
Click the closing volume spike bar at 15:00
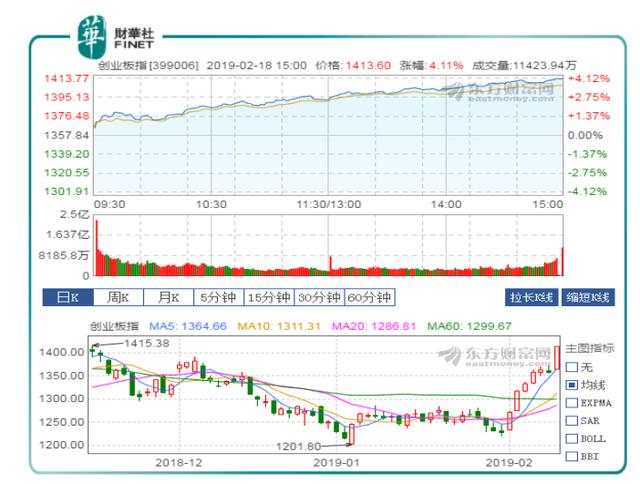click(562, 262)
